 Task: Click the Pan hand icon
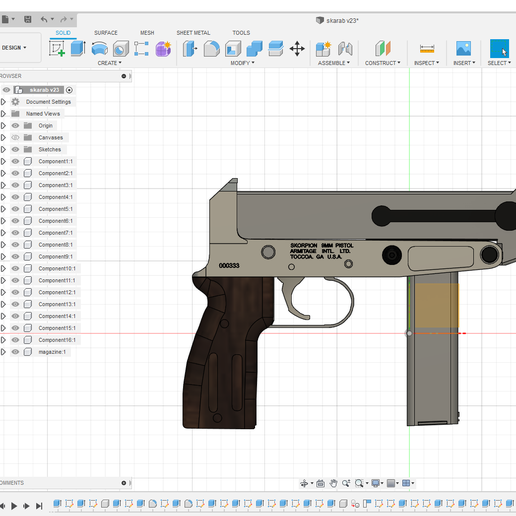point(333,483)
